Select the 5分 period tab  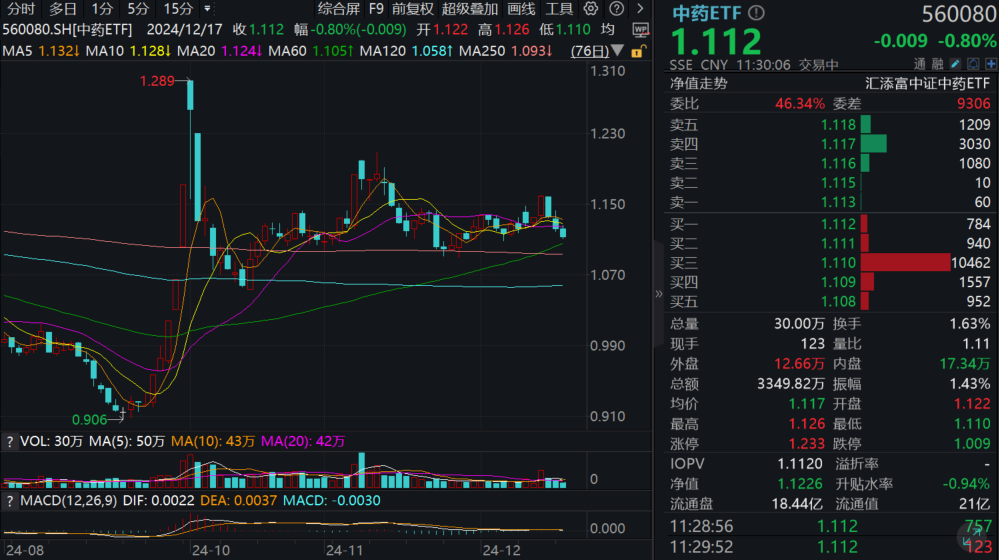138,9
